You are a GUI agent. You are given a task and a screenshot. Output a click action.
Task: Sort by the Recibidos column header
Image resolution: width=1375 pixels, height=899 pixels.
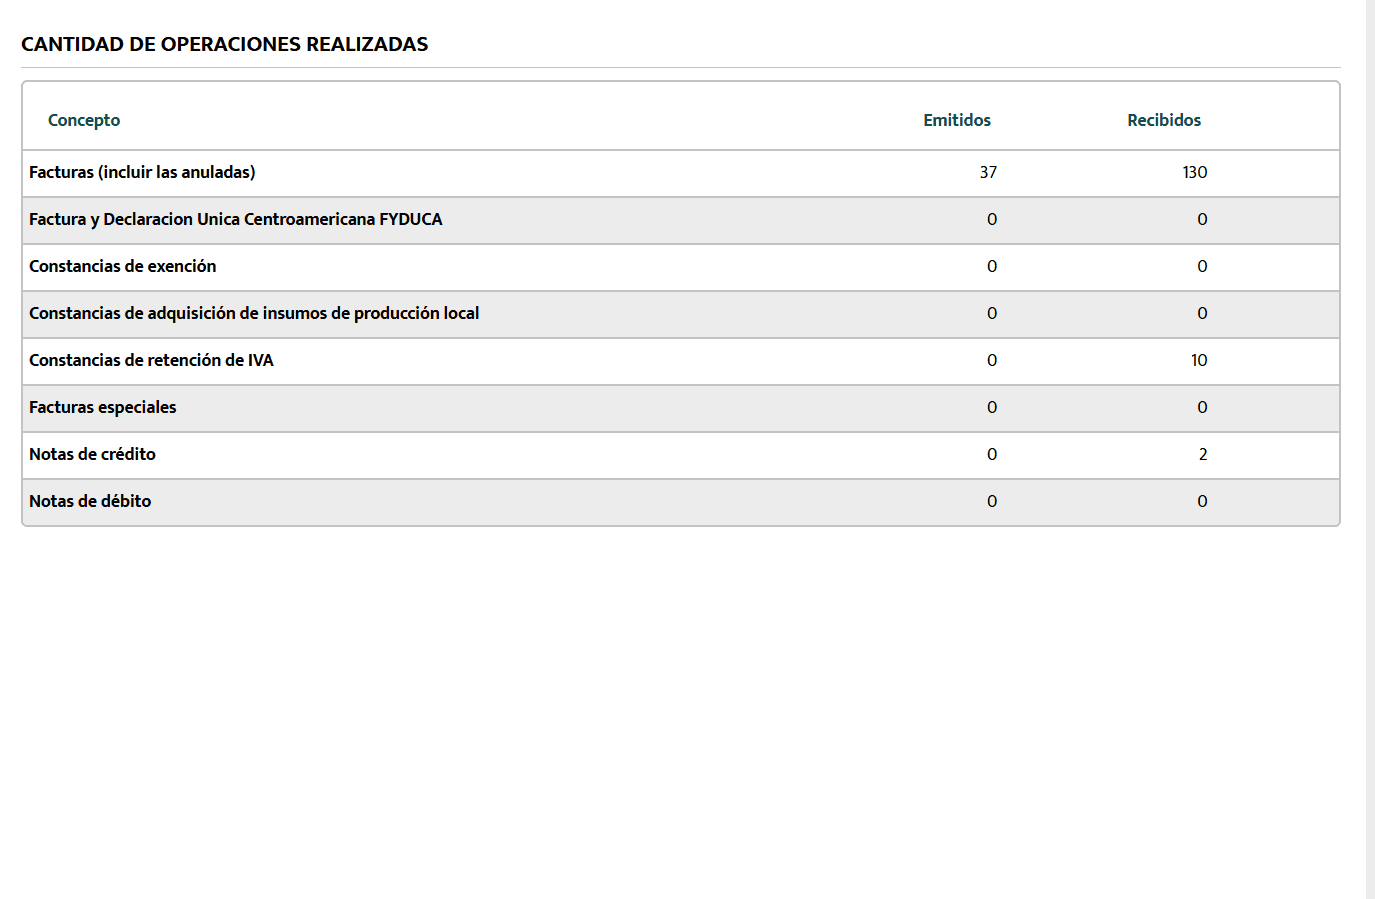point(1164,119)
